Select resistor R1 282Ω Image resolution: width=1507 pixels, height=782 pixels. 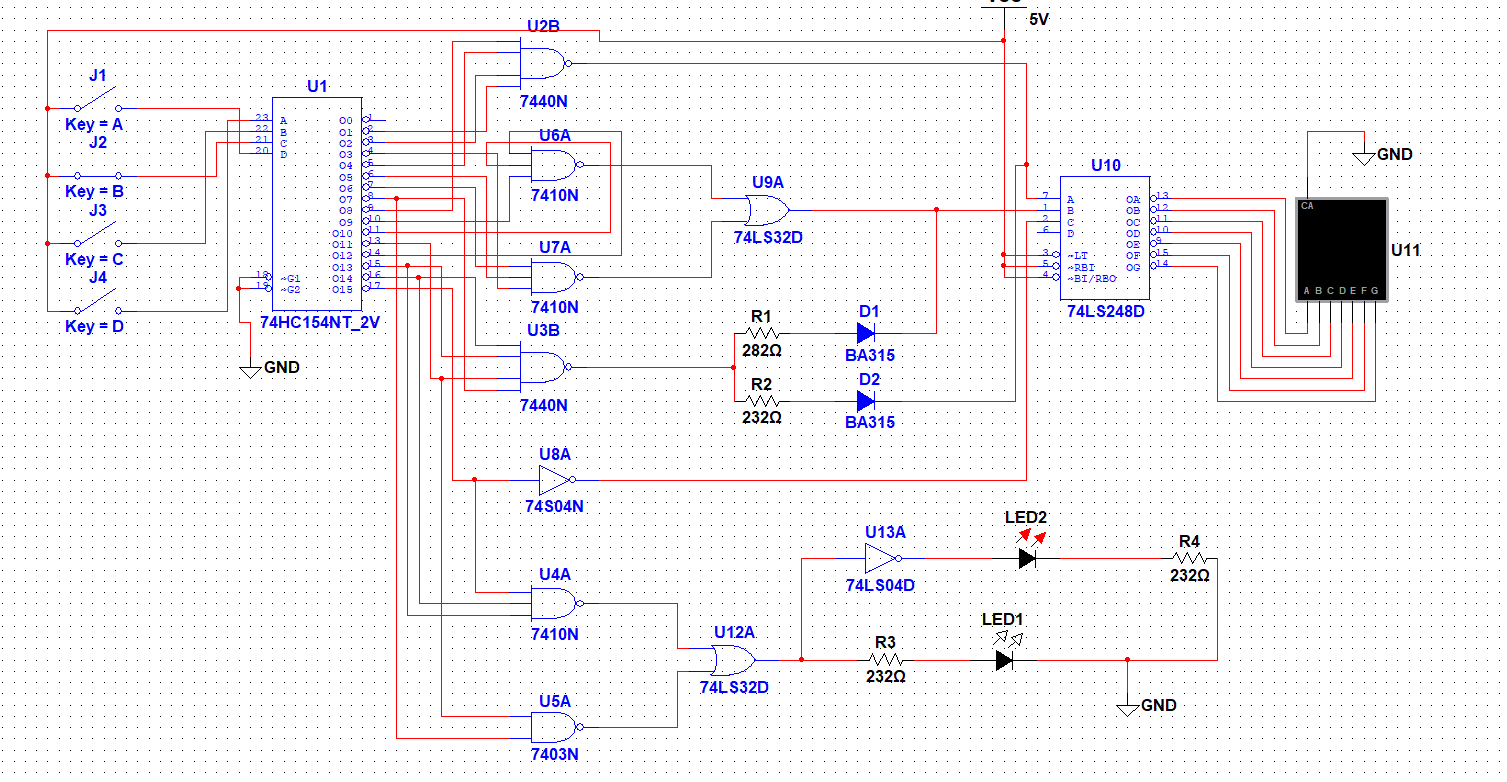point(761,333)
